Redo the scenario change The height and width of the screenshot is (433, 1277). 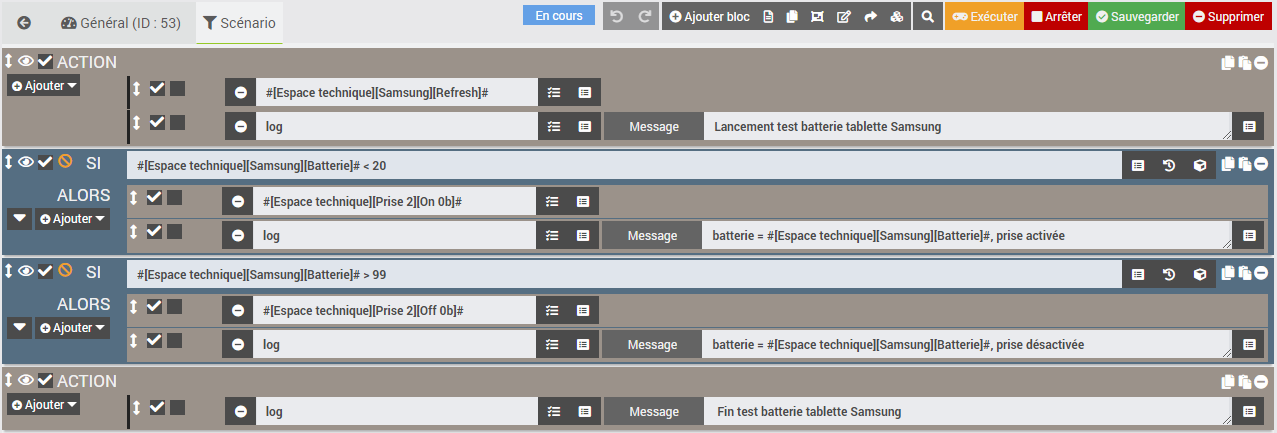(645, 17)
